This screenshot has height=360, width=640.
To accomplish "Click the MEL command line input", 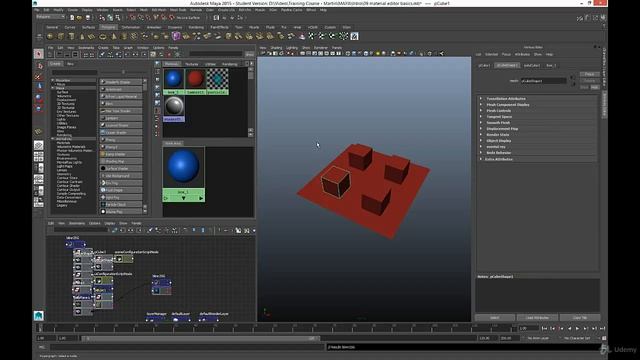I will [x=187, y=347].
